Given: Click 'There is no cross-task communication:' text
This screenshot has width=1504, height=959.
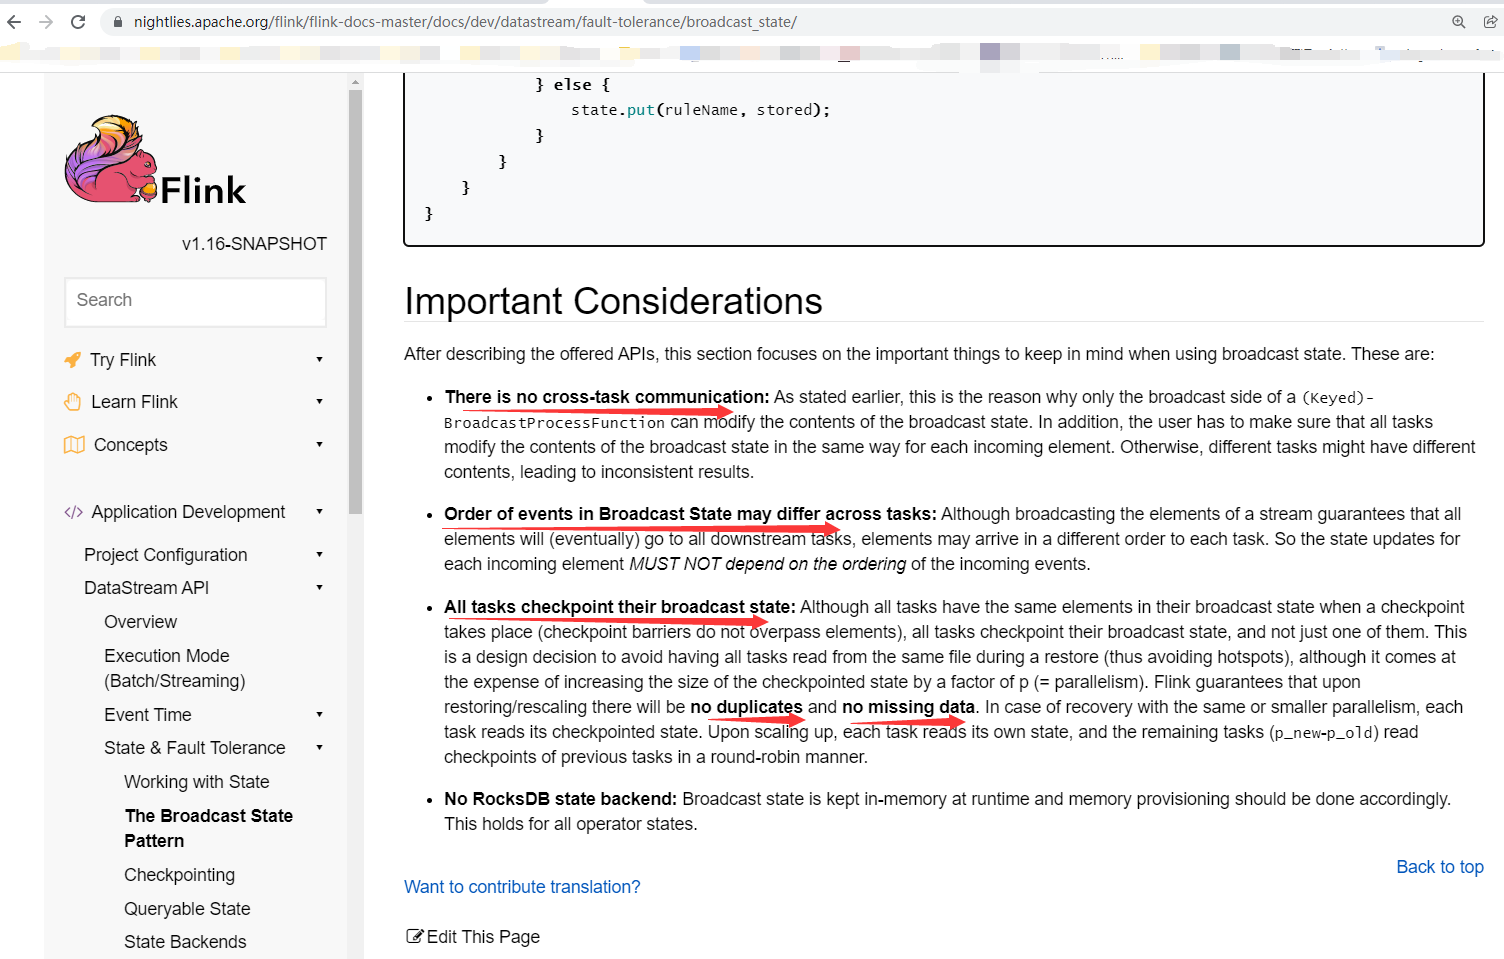Looking at the screenshot, I should point(607,397).
